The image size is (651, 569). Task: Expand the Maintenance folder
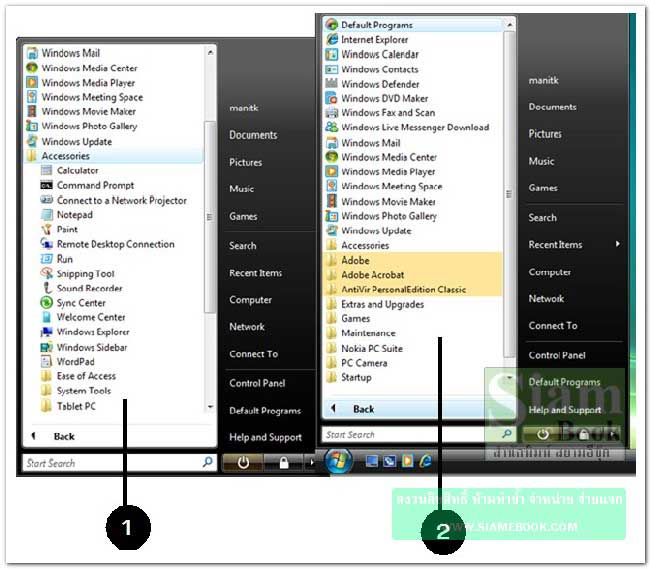(x=361, y=333)
